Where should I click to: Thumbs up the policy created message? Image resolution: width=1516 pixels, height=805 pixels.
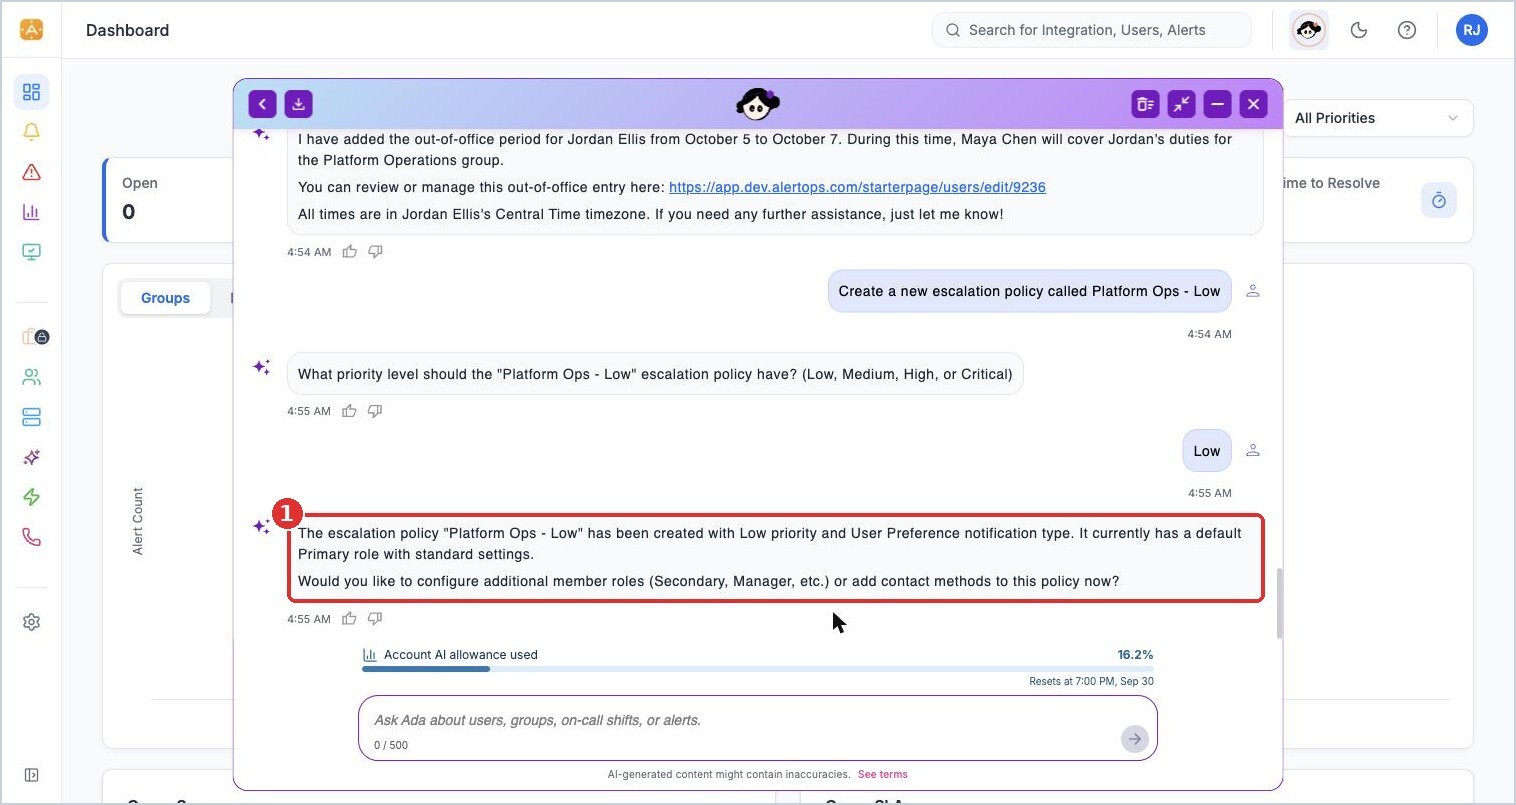click(x=349, y=619)
